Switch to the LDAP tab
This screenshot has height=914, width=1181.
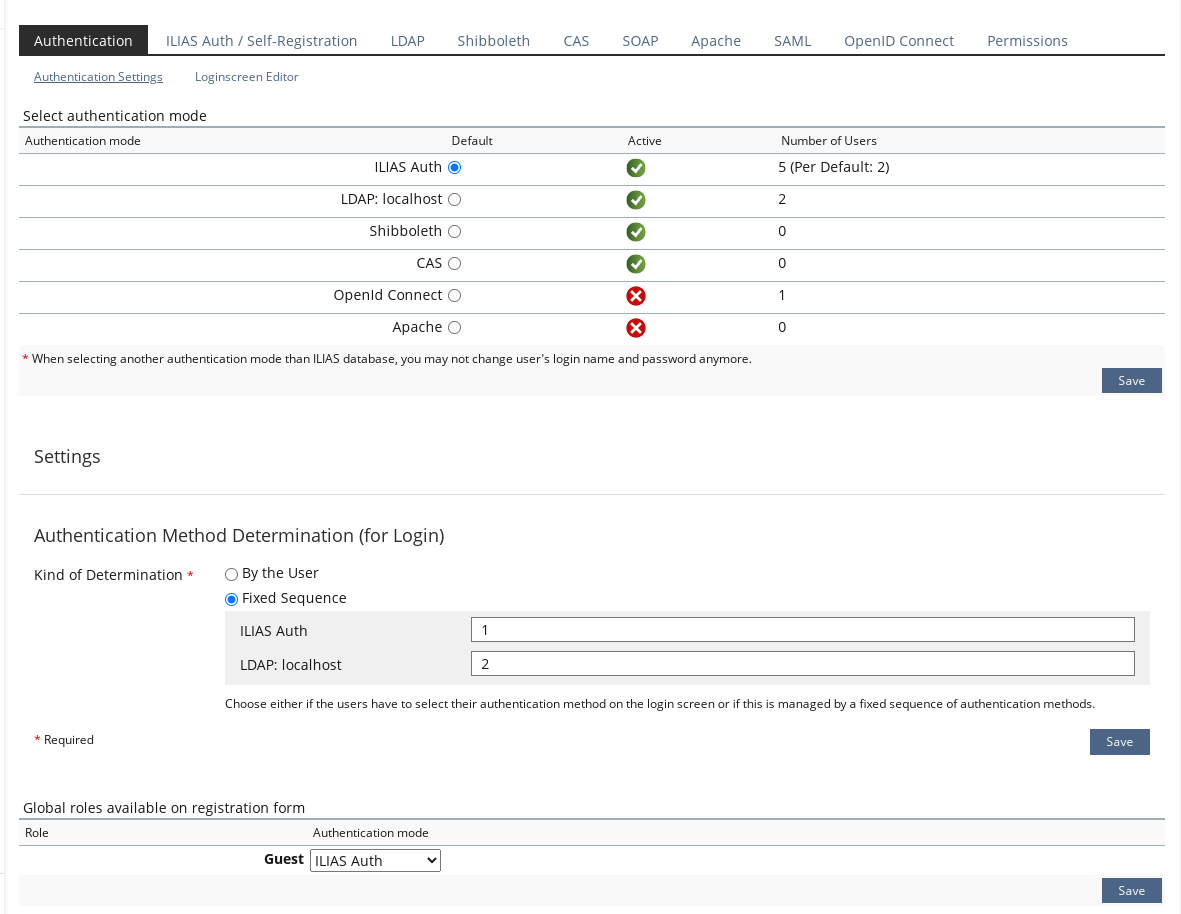click(407, 41)
